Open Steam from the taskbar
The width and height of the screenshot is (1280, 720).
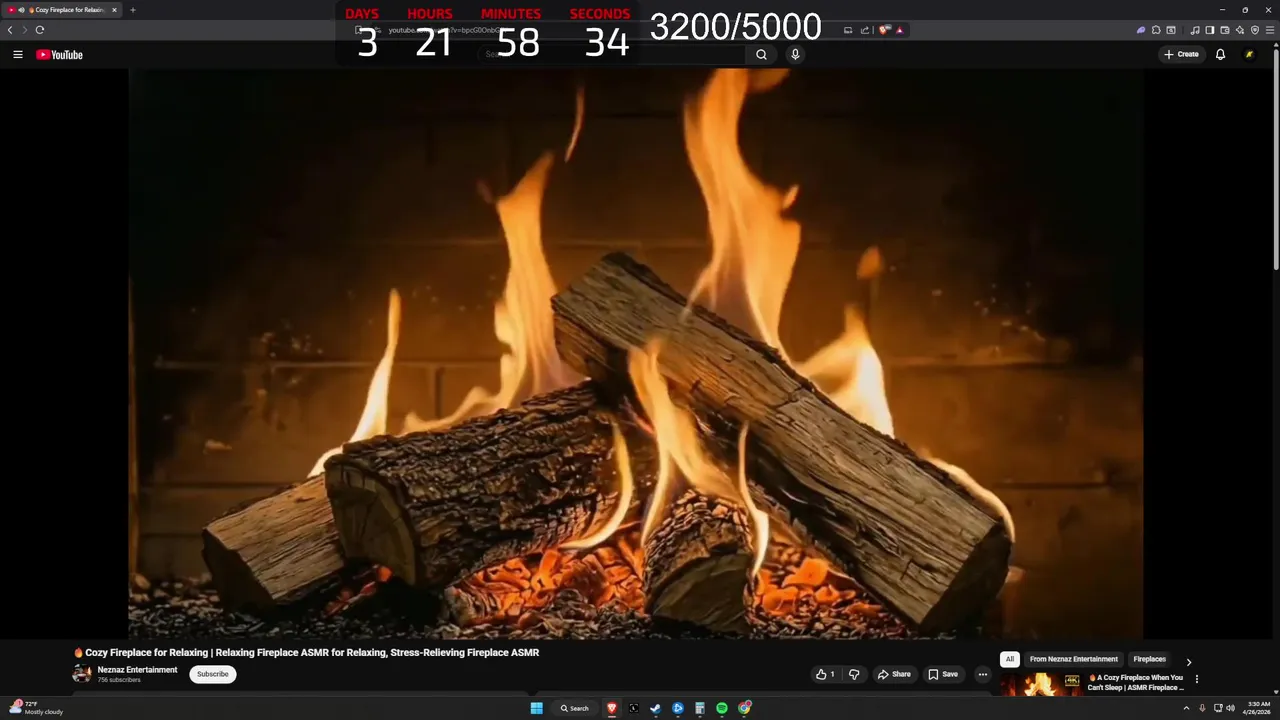coord(656,708)
